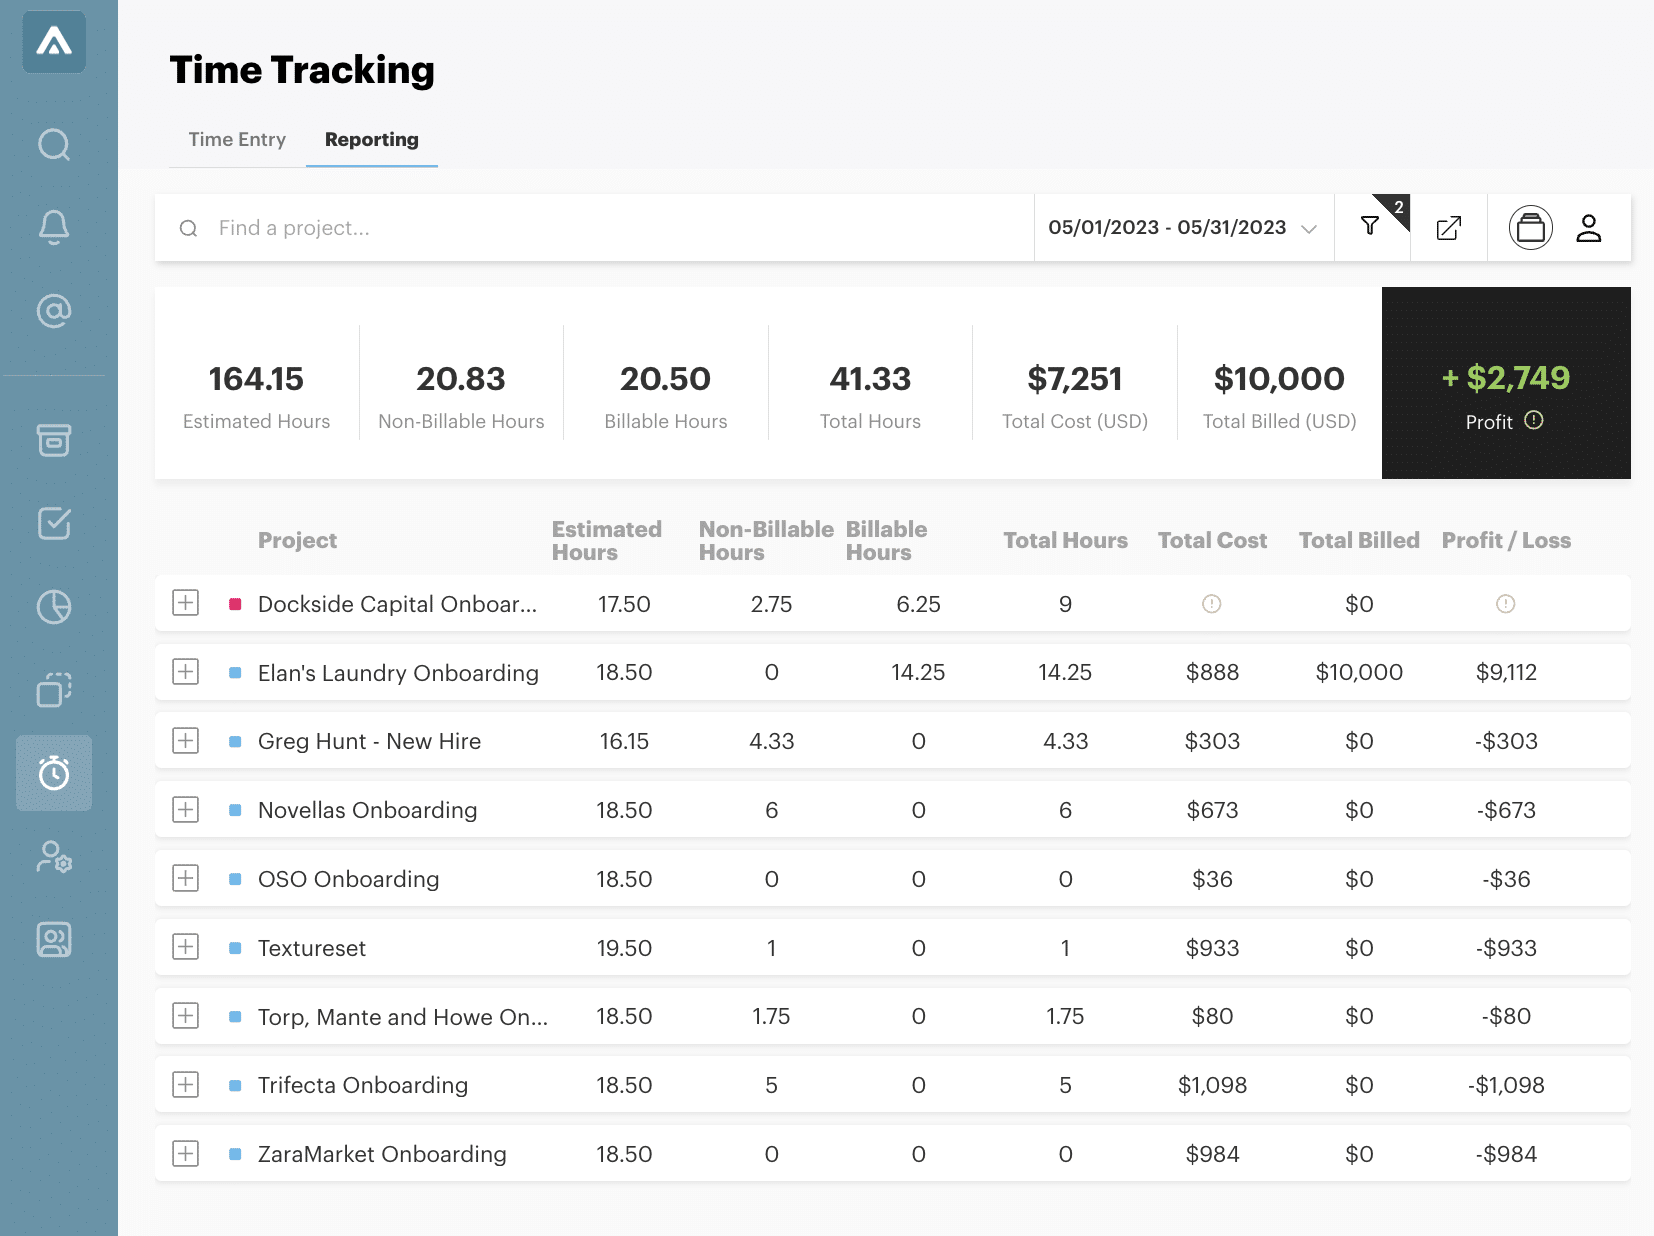The height and width of the screenshot is (1236, 1654).
Task: Switch to the Time Entry tab
Action: (236, 139)
